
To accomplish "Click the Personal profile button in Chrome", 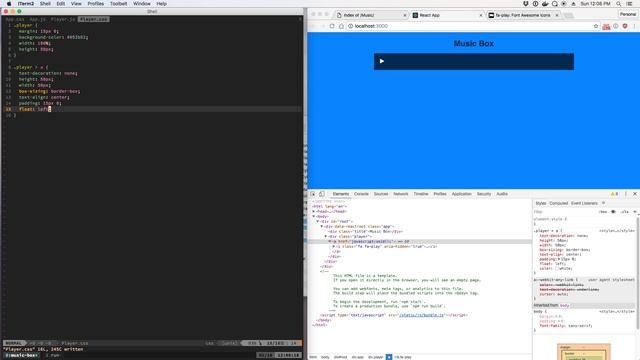I will (x=628, y=14).
